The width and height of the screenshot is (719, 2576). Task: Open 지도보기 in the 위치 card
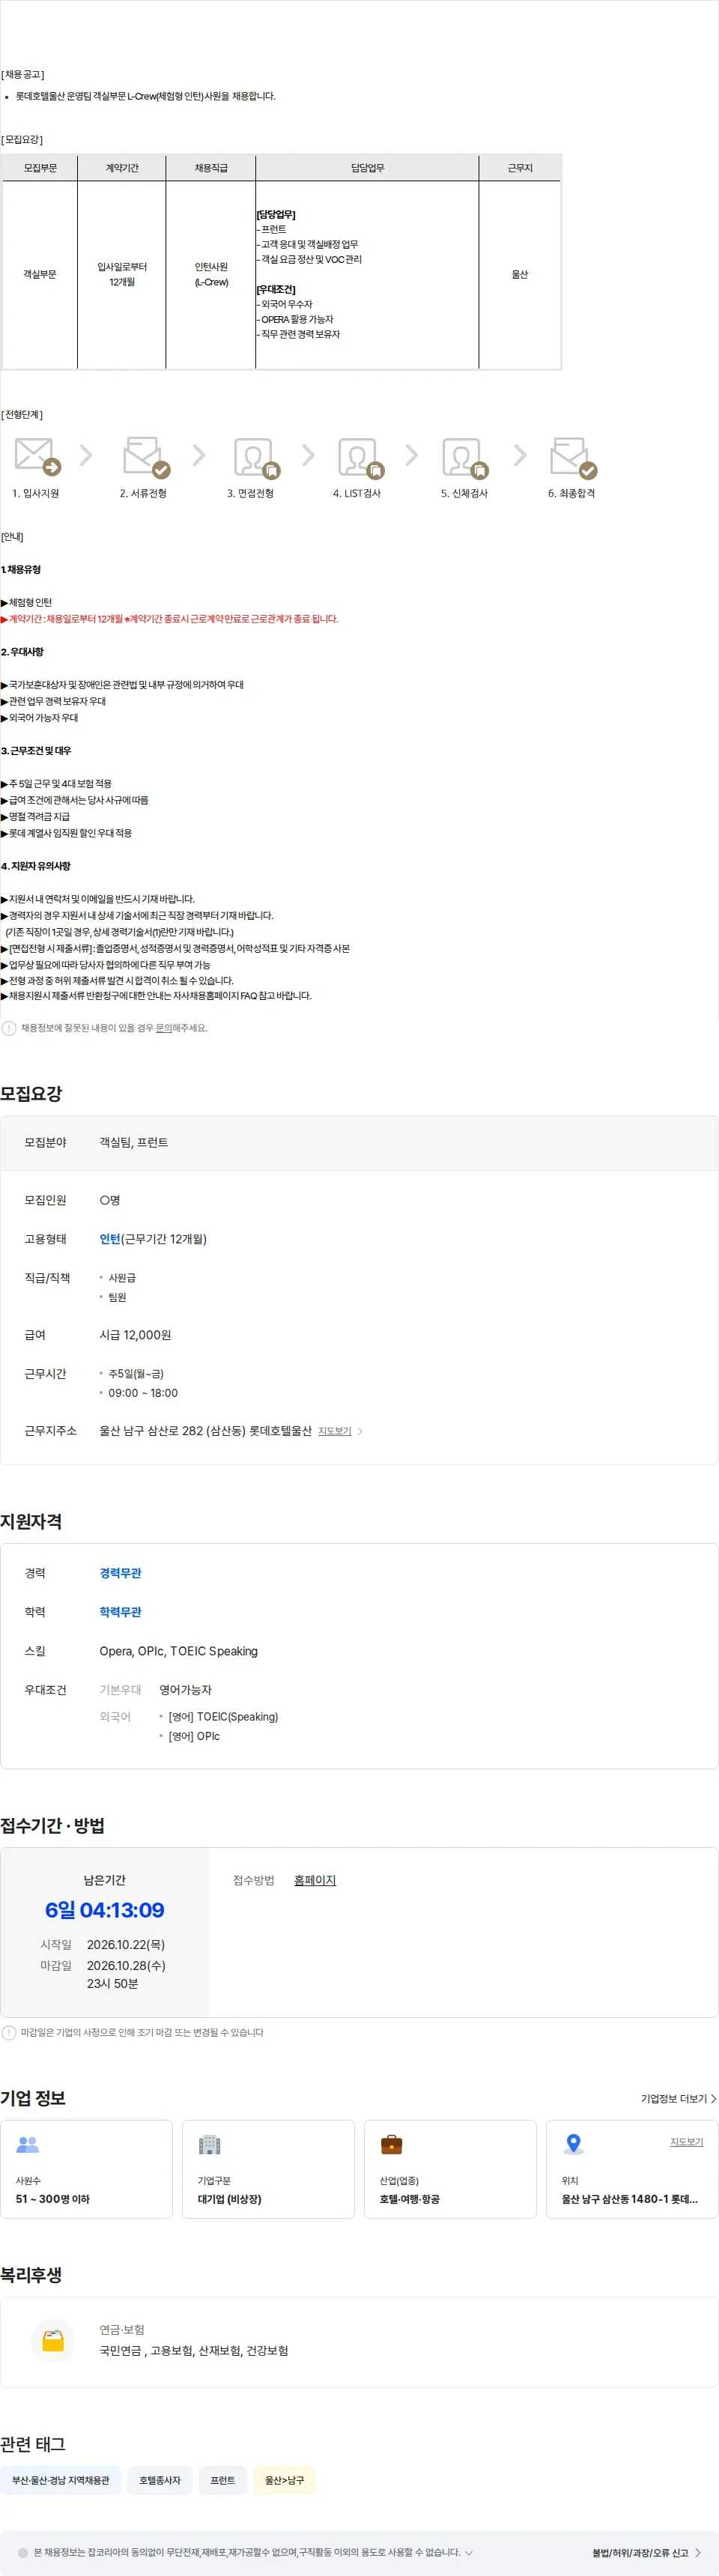[686, 2141]
